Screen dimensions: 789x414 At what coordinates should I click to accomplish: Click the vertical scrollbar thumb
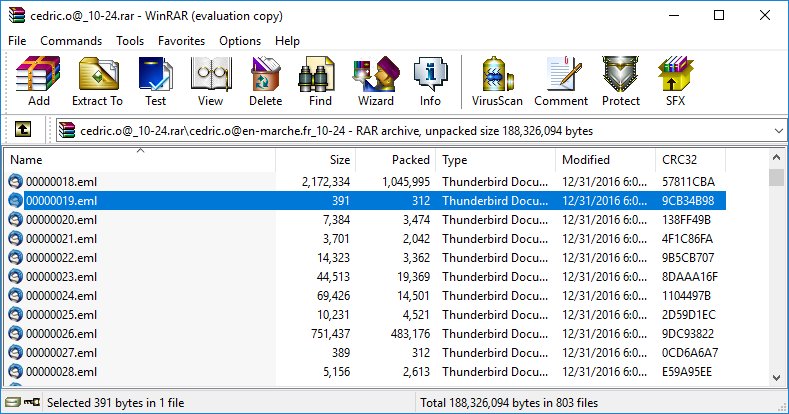click(x=776, y=177)
